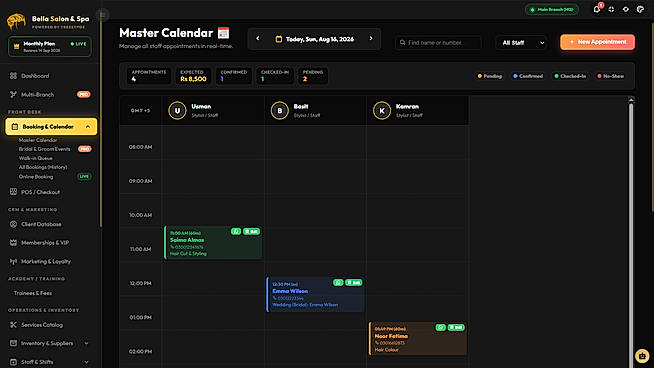
Task: Click Usman's avatar circle
Action: click(177, 111)
